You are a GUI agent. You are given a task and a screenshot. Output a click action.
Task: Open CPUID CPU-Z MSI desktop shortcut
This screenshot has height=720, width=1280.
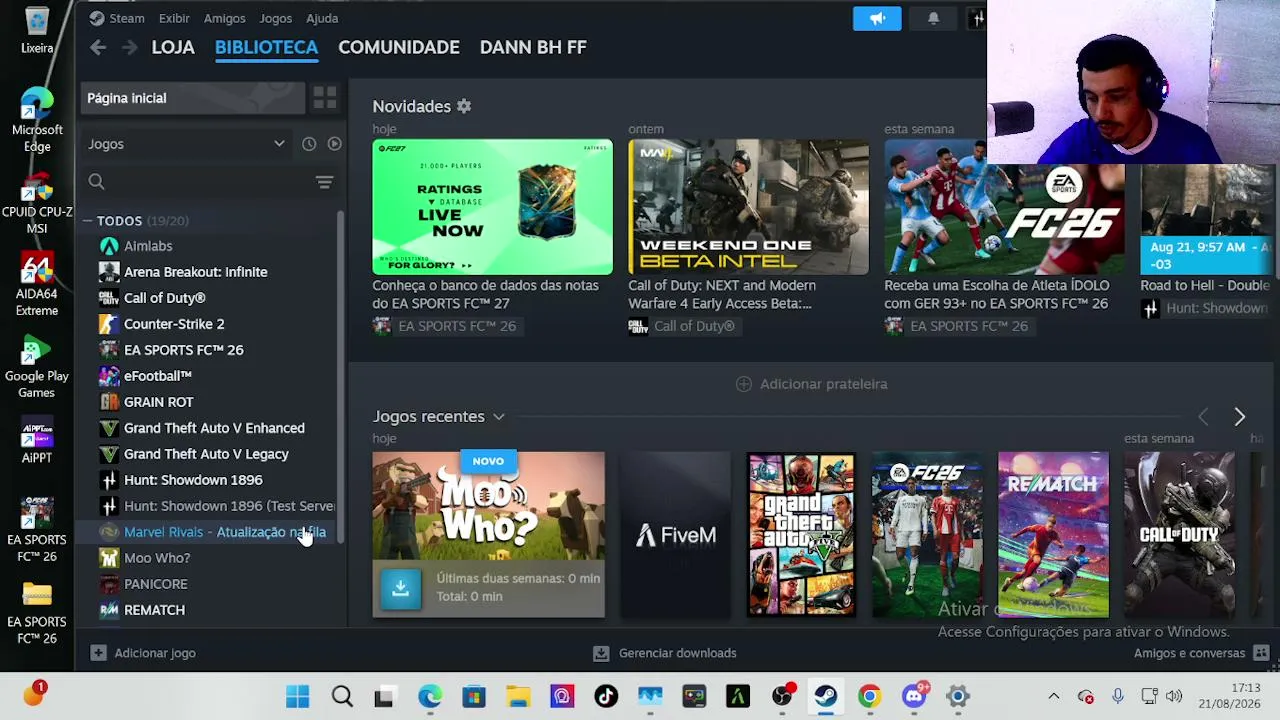click(x=37, y=203)
